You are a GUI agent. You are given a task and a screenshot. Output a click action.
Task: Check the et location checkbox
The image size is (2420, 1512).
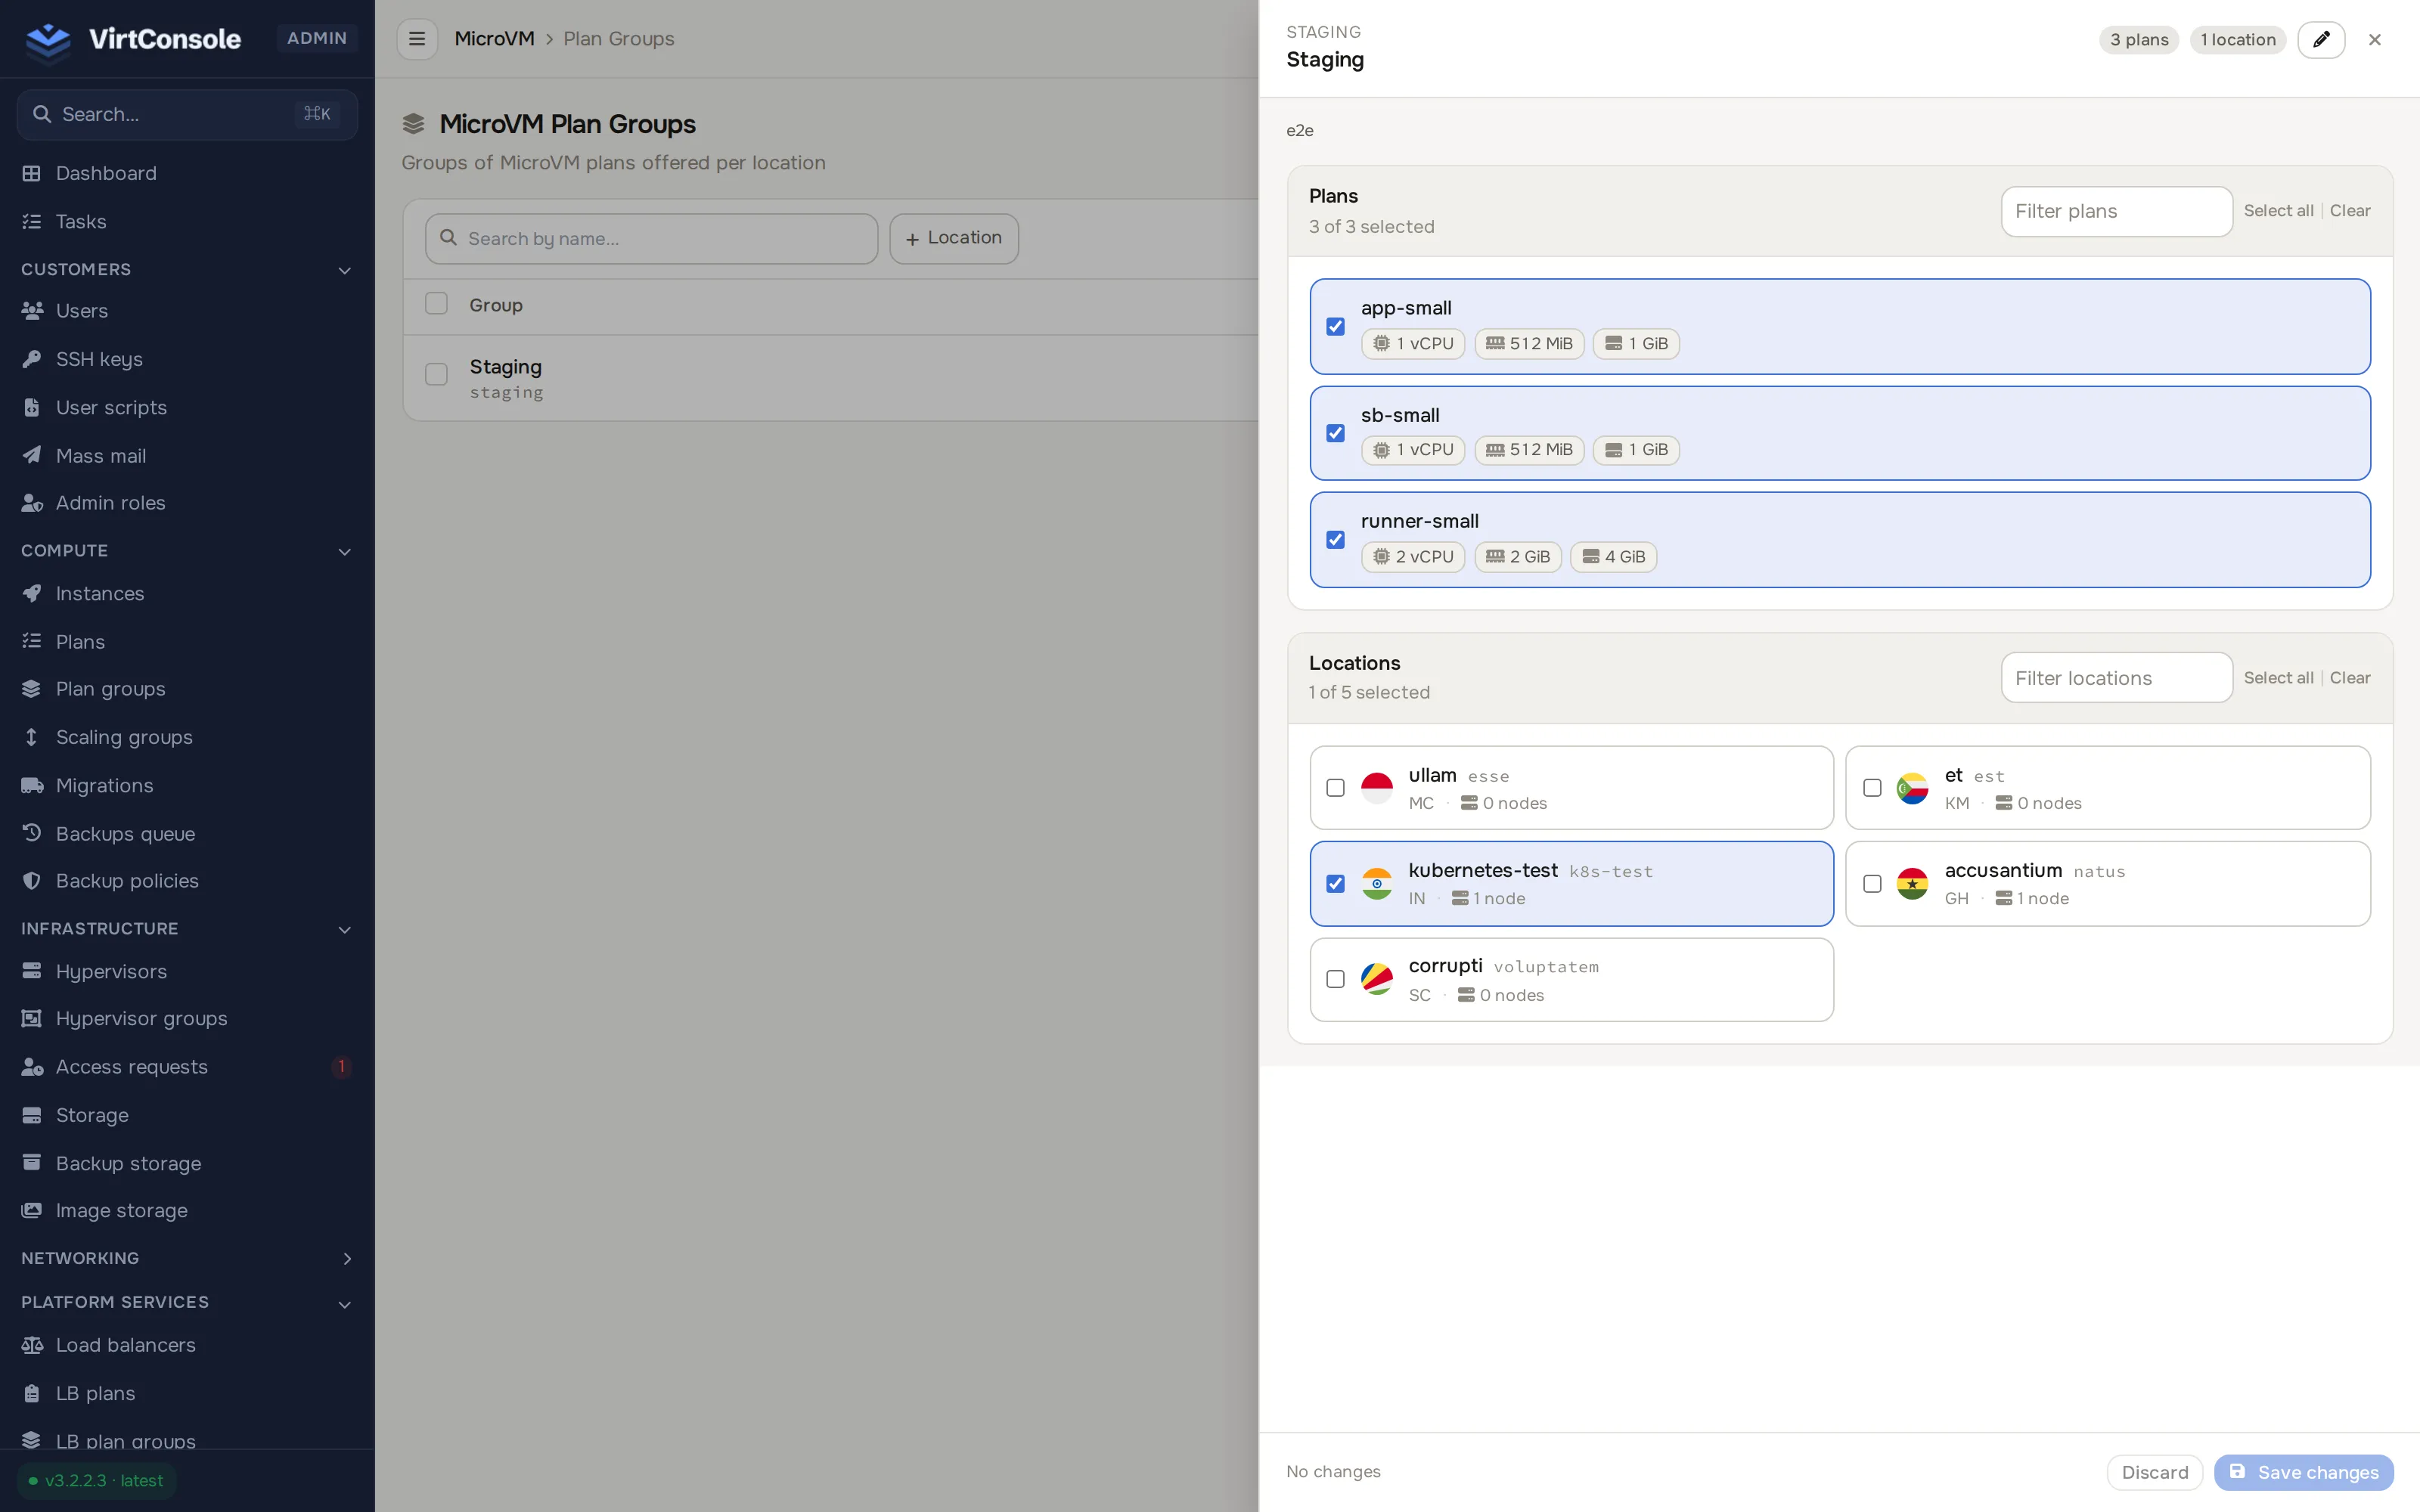tap(1872, 788)
